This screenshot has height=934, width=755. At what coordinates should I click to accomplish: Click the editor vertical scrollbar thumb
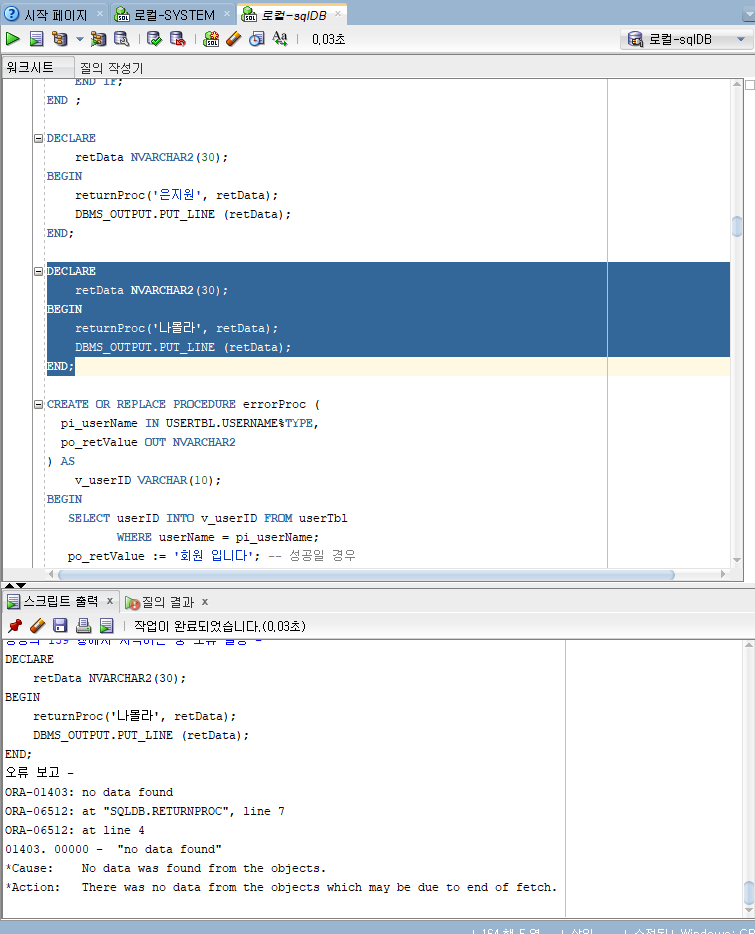[x=737, y=226]
